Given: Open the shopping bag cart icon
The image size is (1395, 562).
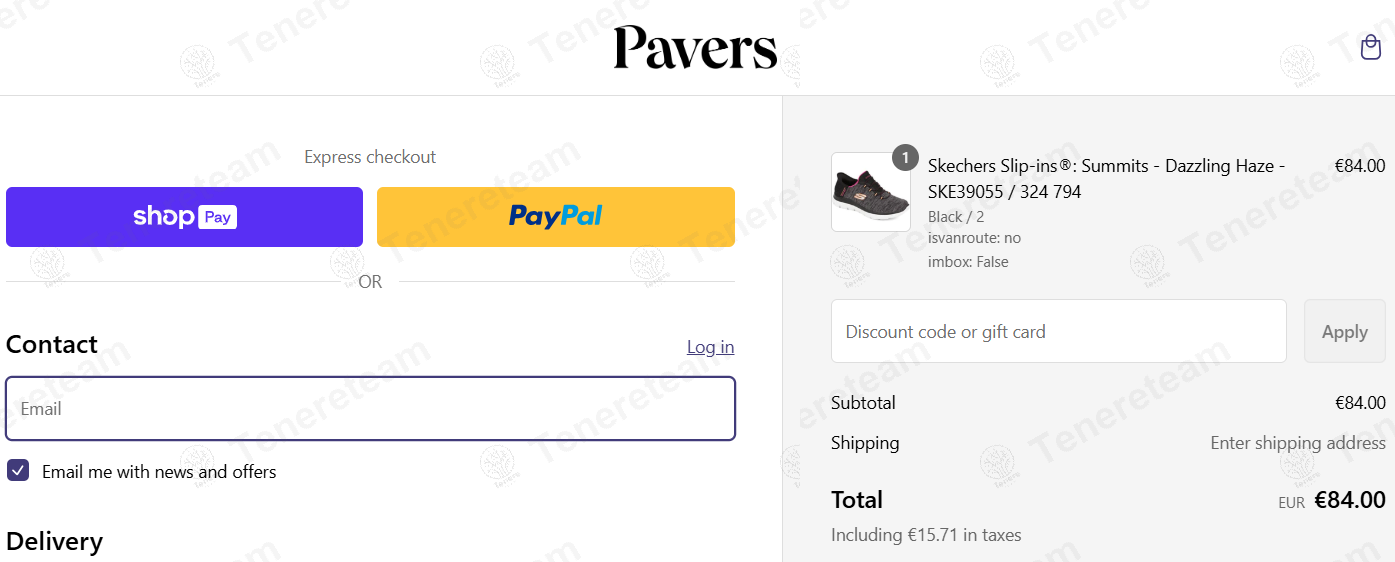Looking at the screenshot, I should click(1370, 47).
